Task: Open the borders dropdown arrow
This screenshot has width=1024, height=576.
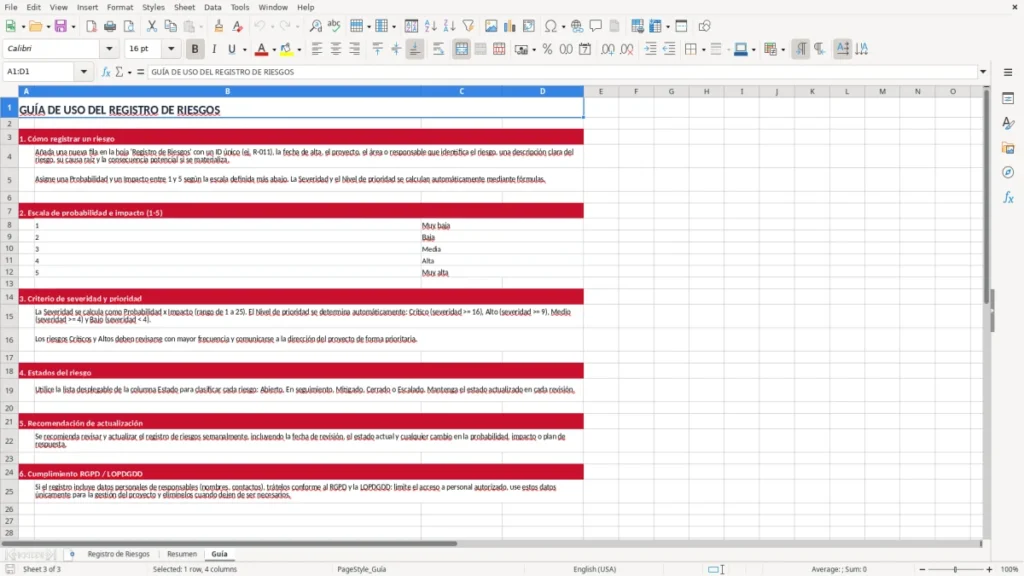Action: 703,50
